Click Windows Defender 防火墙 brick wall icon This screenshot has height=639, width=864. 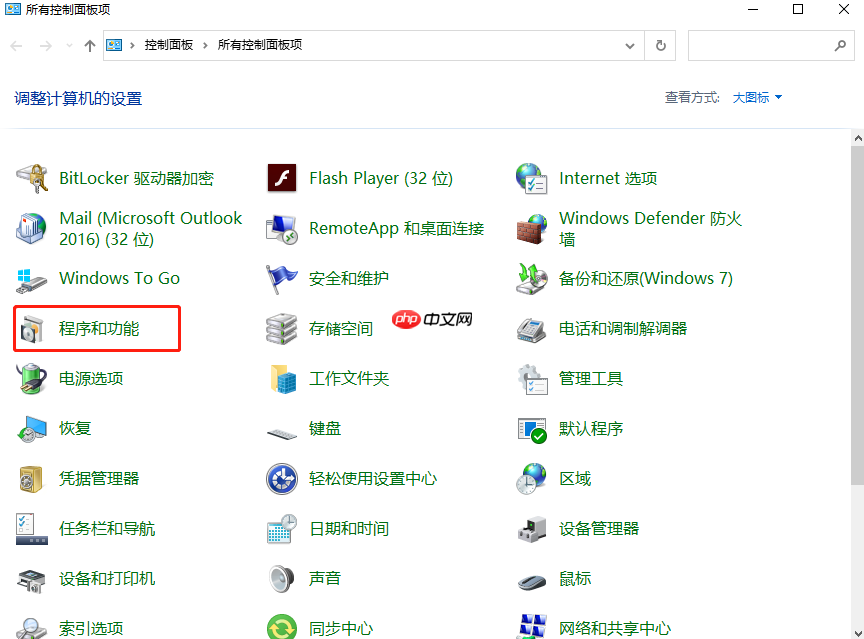[532, 229]
